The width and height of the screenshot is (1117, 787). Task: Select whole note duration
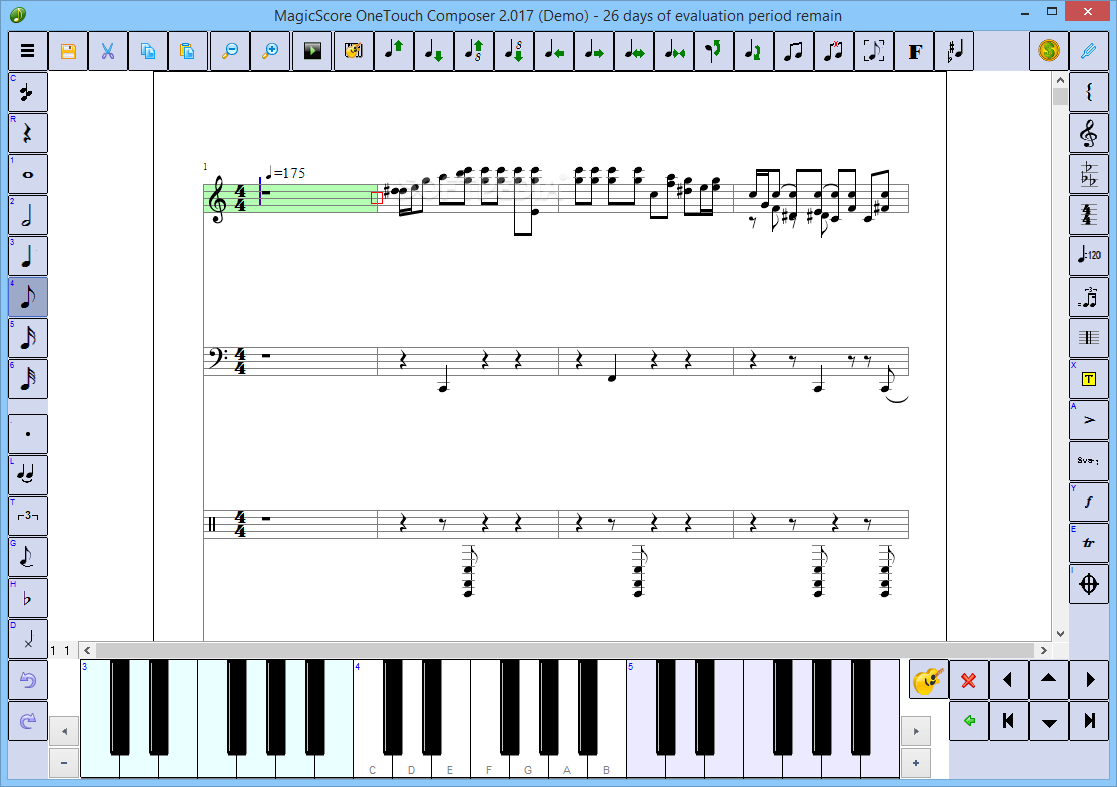coord(28,174)
